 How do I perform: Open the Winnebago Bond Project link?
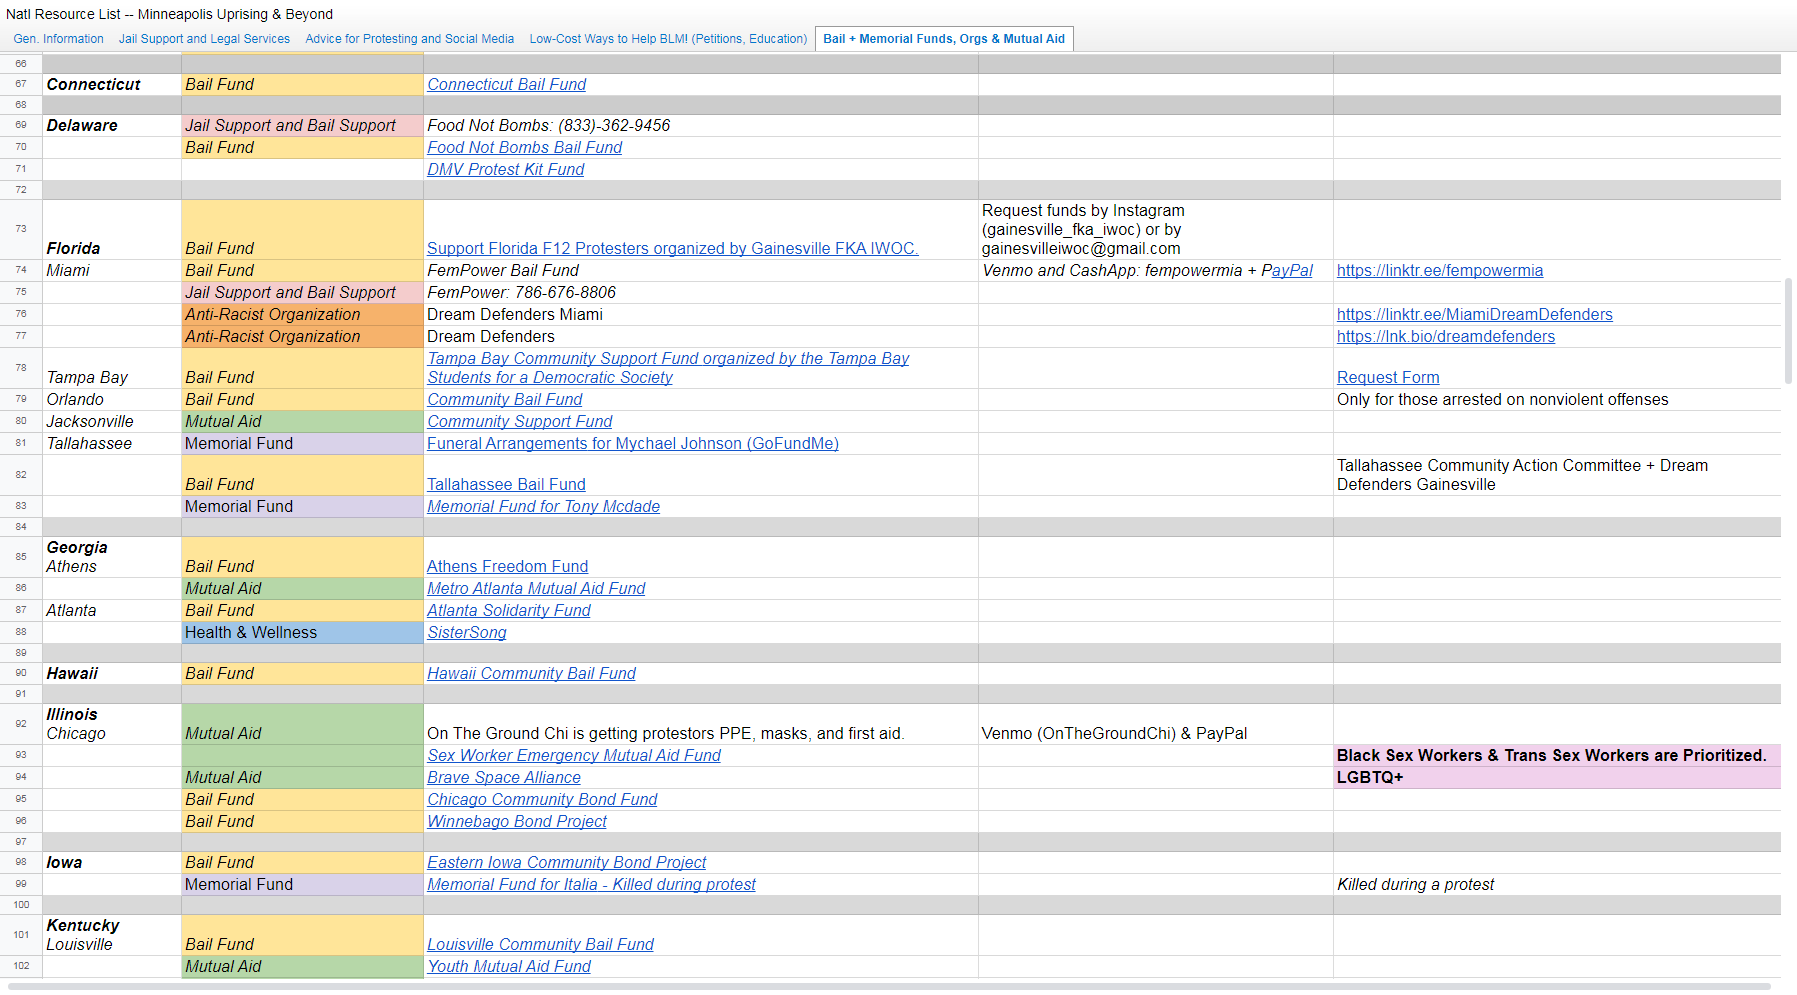coord(517,822)
